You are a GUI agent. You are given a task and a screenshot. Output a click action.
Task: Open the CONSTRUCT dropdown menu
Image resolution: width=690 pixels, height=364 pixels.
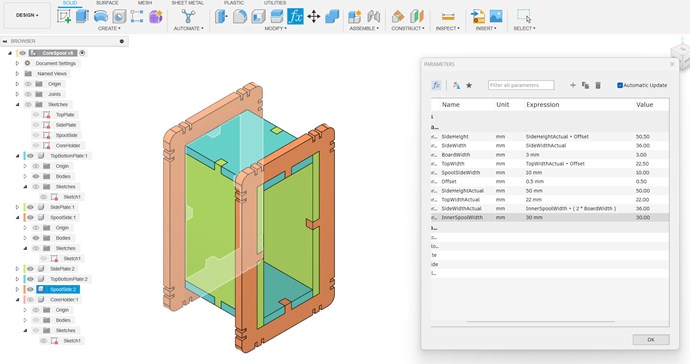coord(408,28)
